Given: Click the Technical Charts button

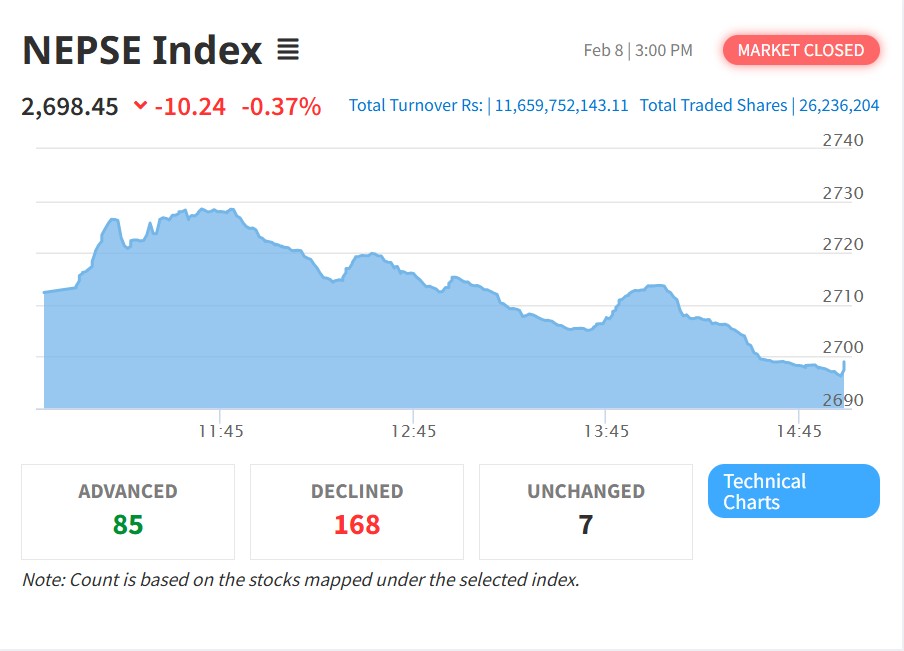Looking at the screenshot, I should [x=793, y=491].
